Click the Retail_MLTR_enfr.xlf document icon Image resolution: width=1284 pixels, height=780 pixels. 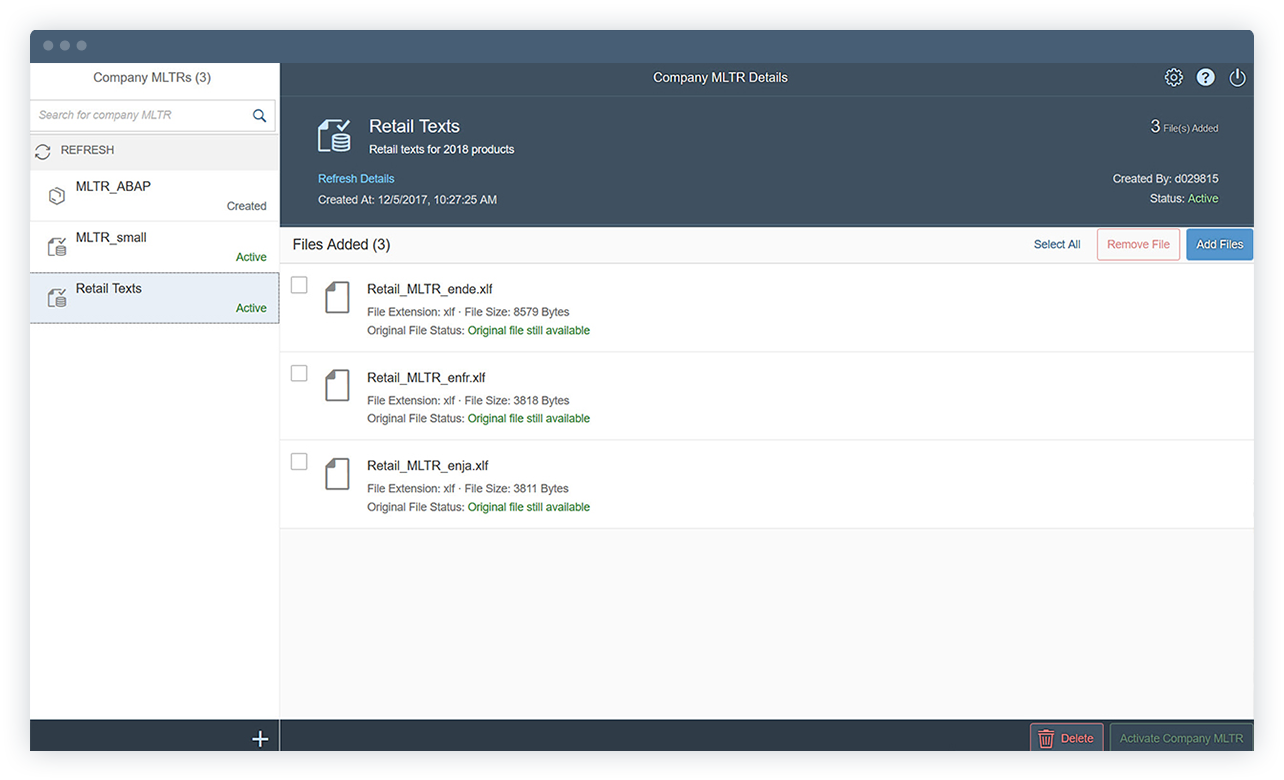pos(338,385)
